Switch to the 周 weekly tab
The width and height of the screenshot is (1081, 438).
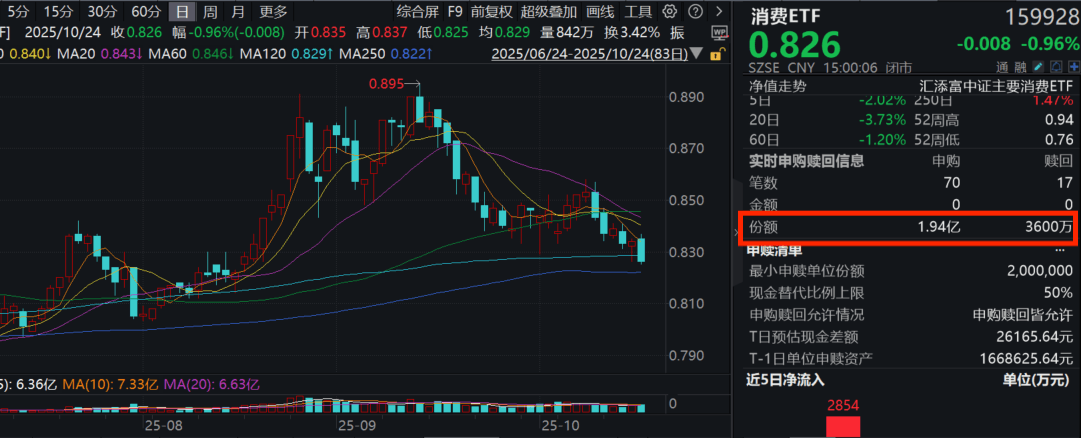209,12
